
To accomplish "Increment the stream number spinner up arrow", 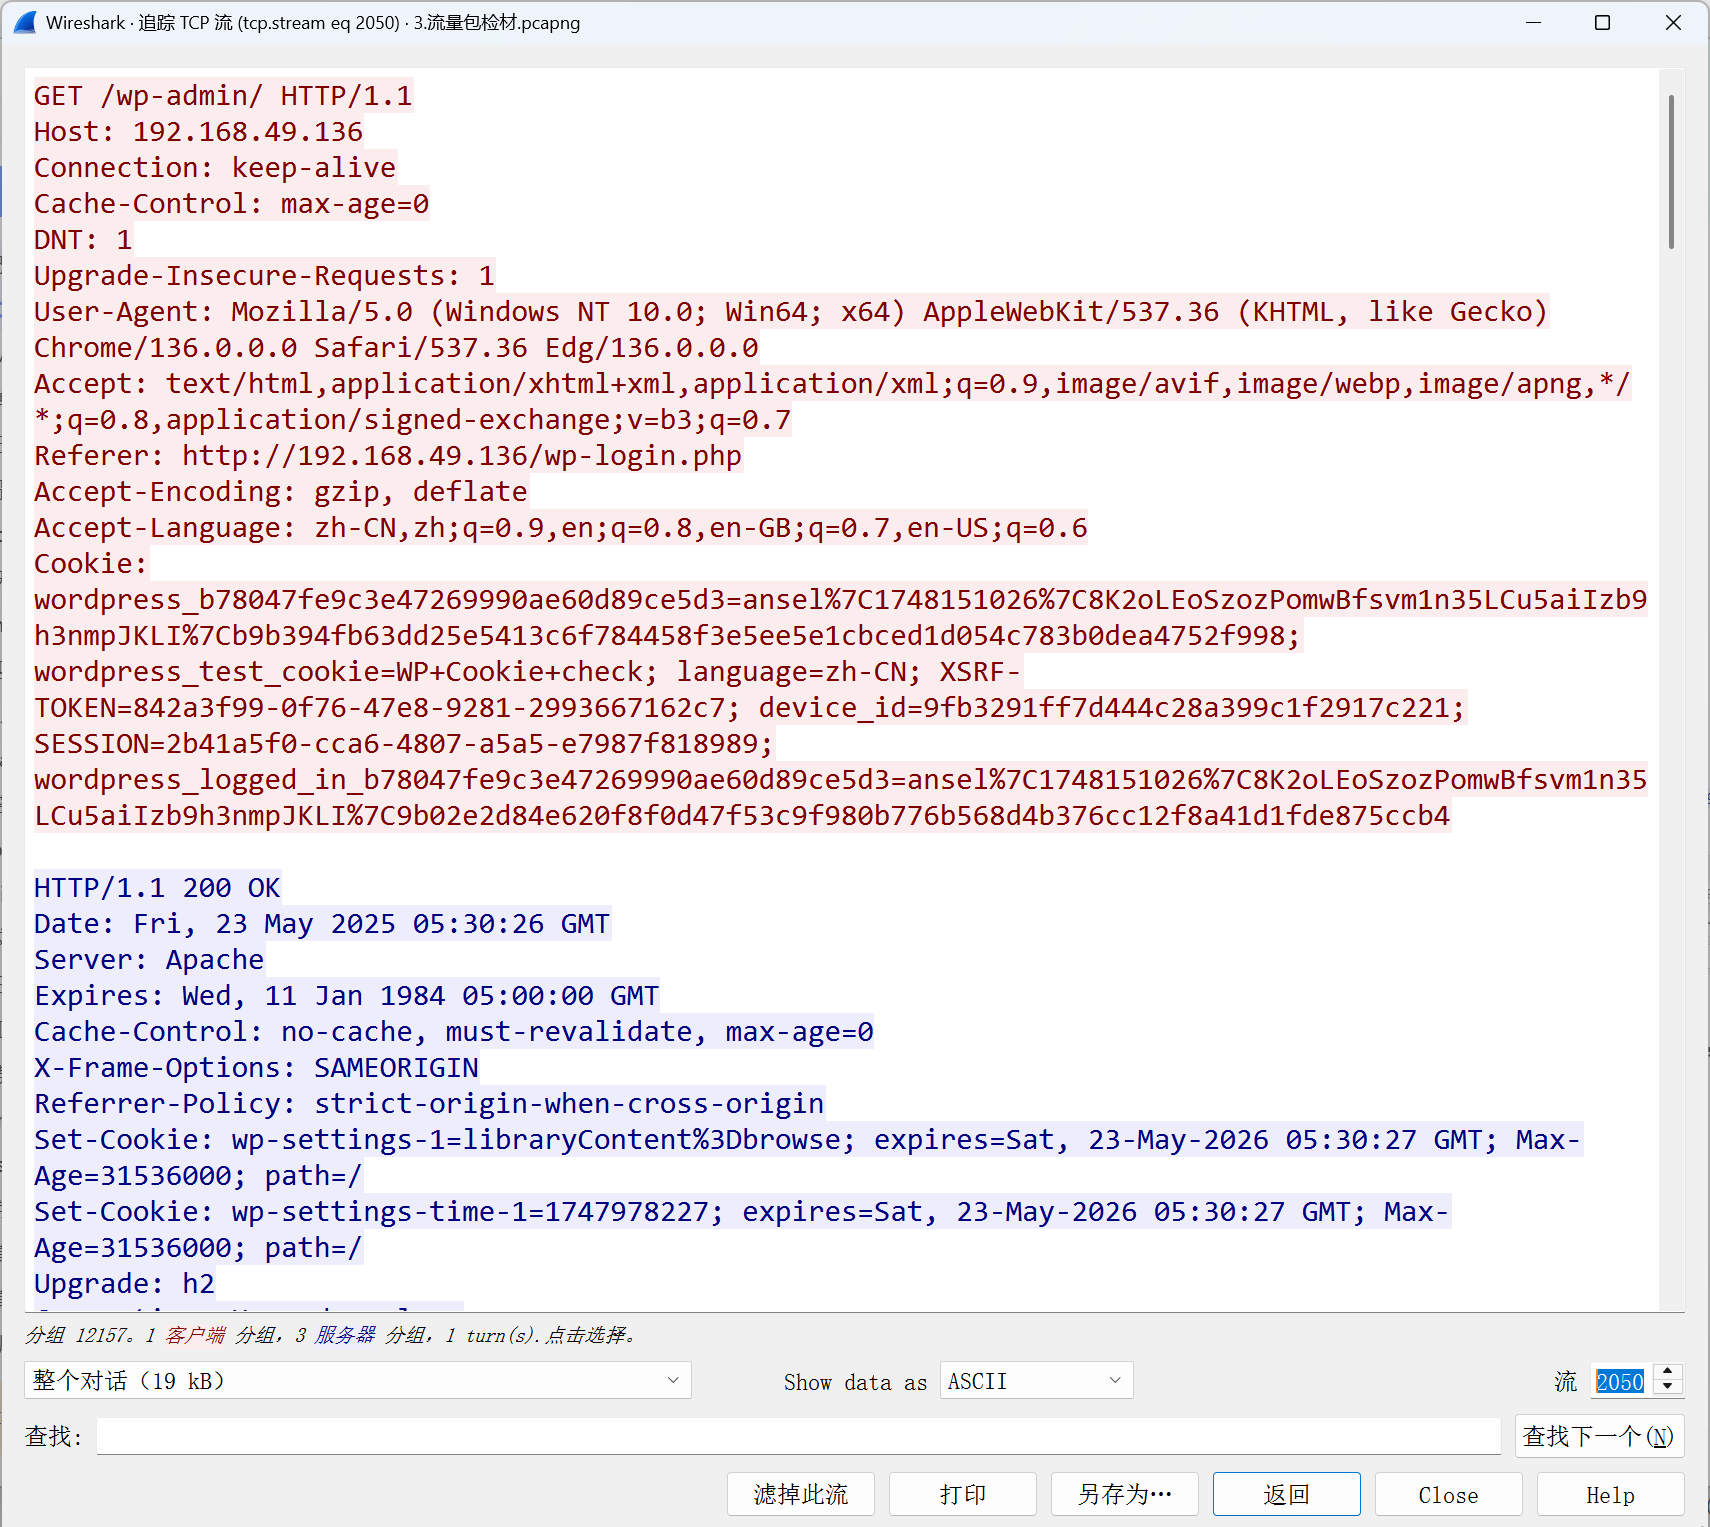I will (x=1667, y=1372).
